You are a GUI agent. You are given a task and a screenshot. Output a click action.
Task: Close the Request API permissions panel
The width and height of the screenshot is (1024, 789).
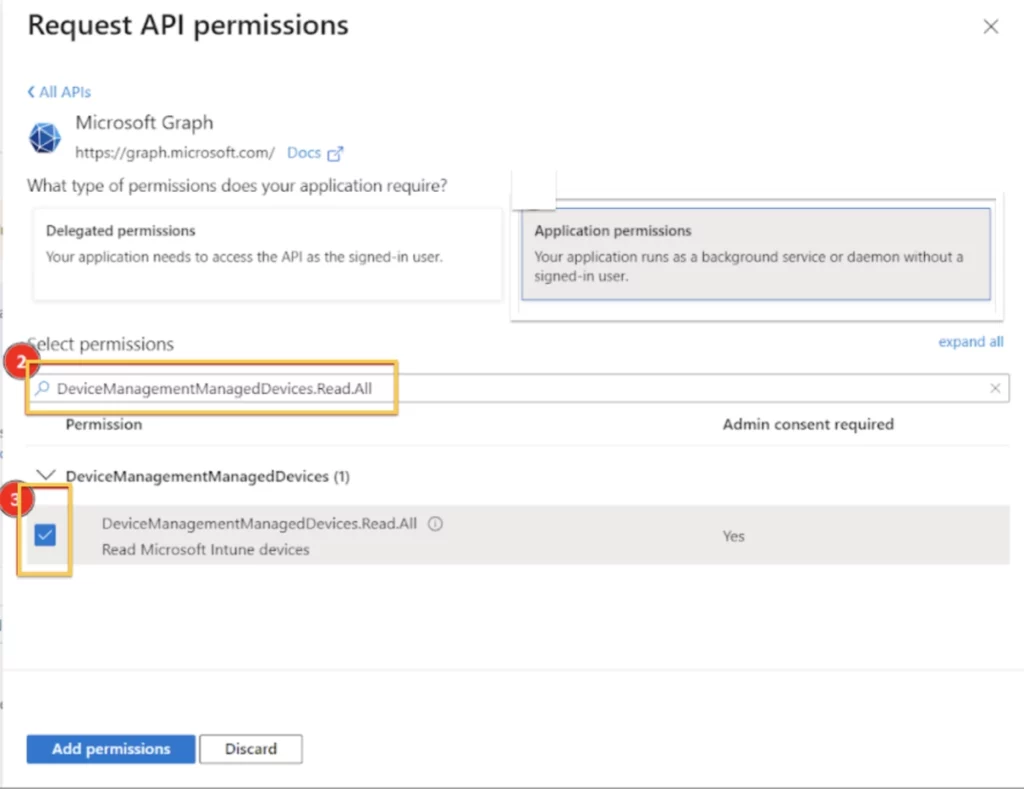(990, 27)
